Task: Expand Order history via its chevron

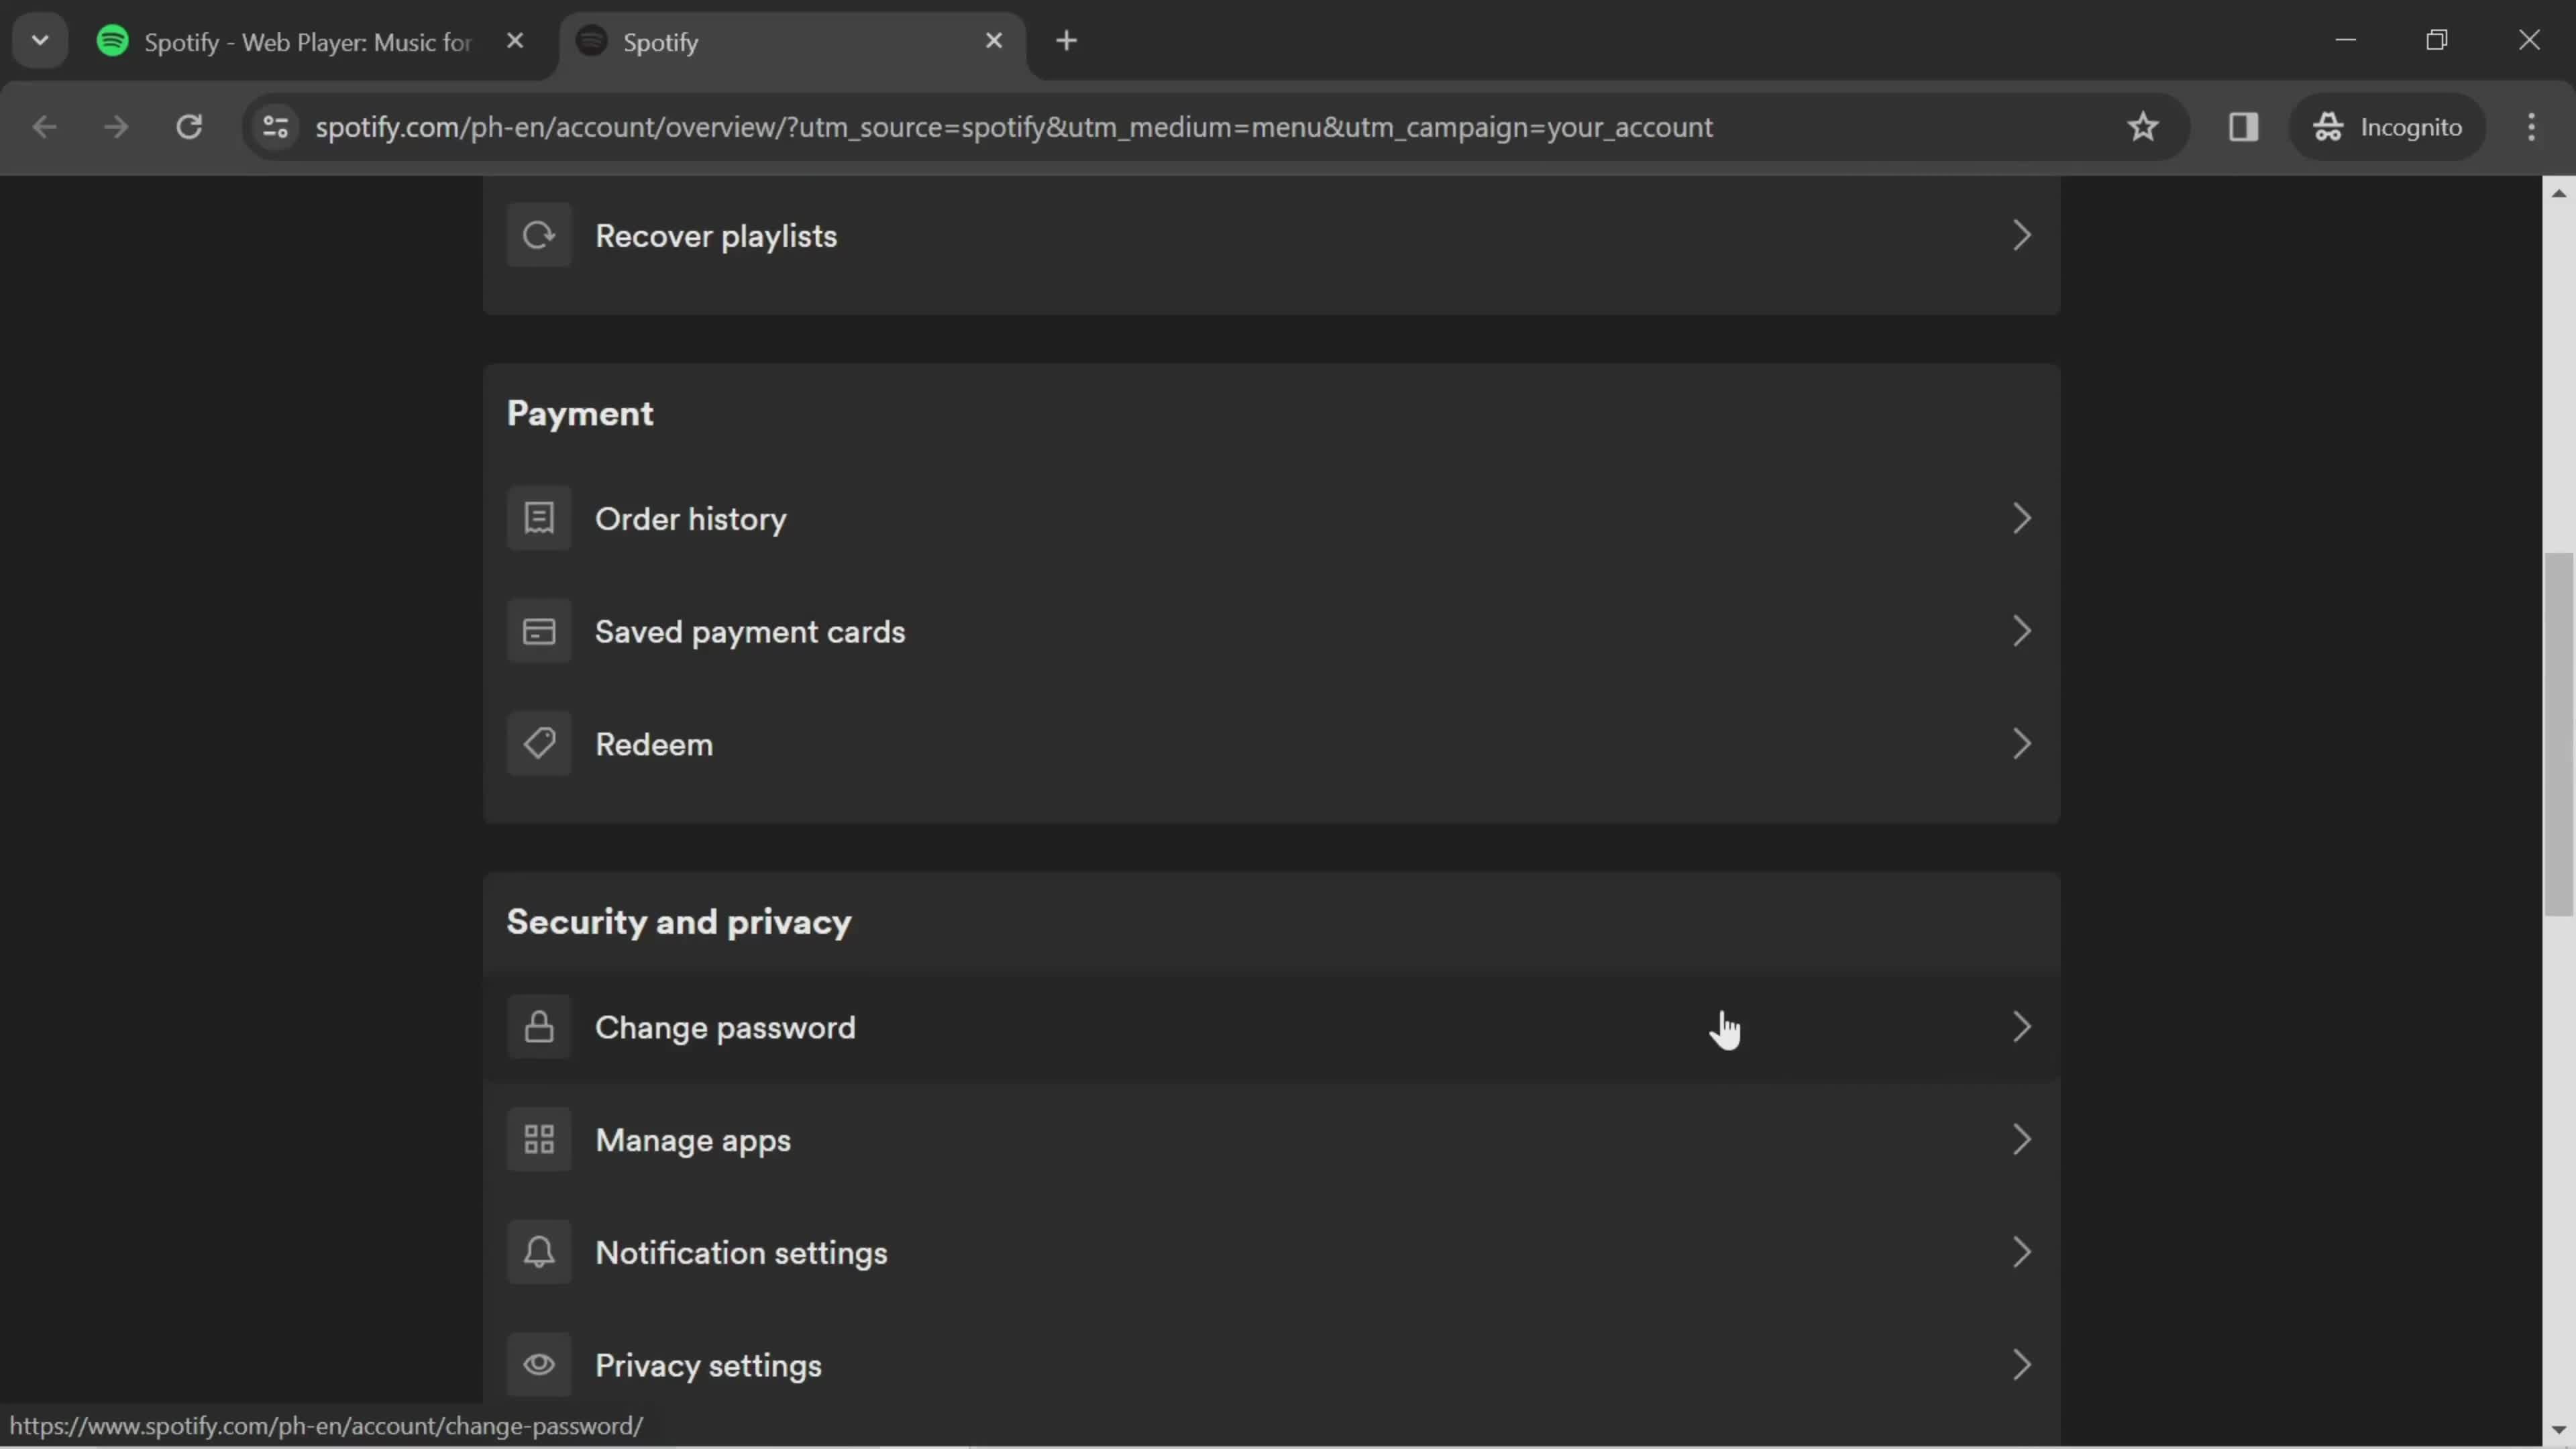Action: pyautogui.click(x=2021, y=518)
